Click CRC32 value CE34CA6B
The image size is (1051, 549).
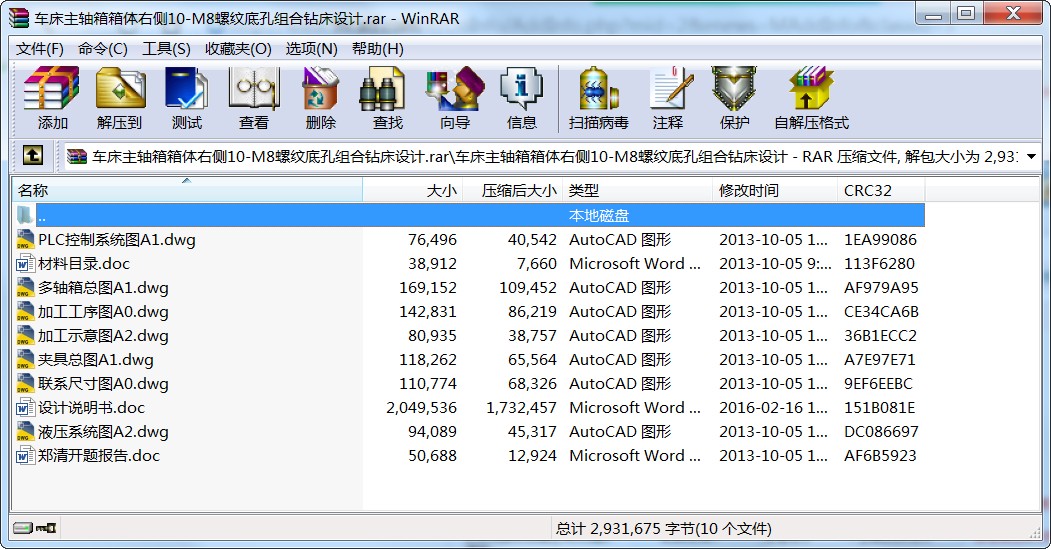(x=881, y=312)
